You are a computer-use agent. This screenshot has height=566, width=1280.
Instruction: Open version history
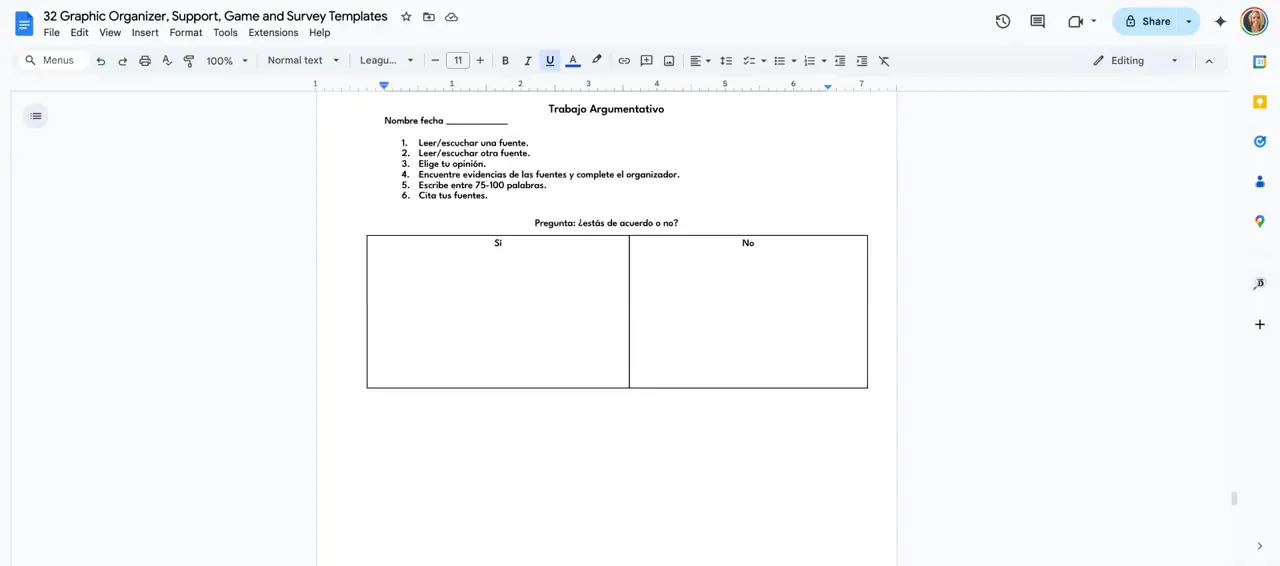coord(1003,21)
